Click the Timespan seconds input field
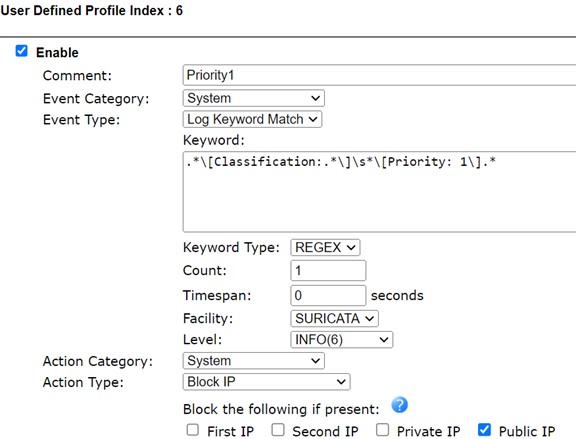Screen dimensions: 576x439 click(328, 295)
